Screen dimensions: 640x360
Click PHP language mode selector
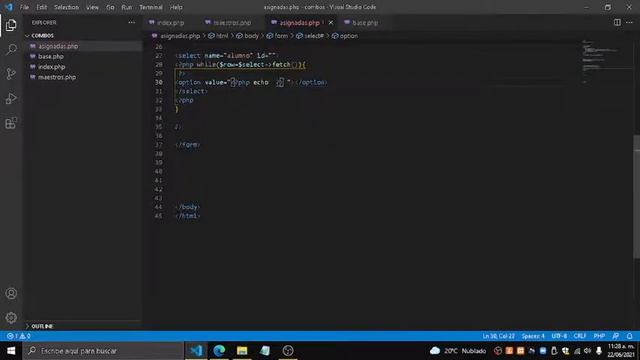click(x=599, y=336)
